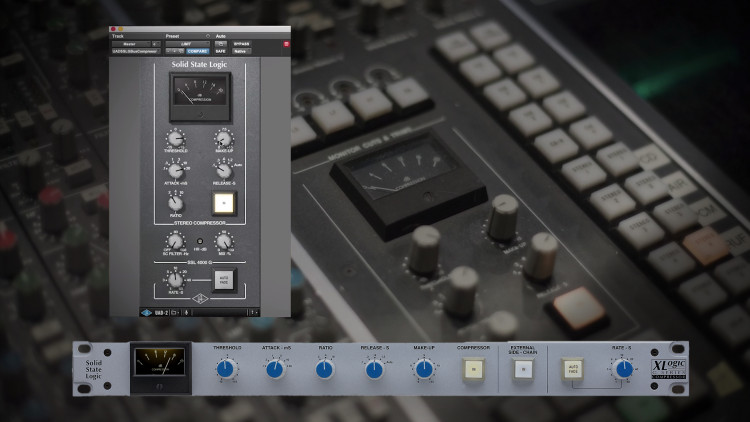Click the Universal Audio diamond logo on panel

tap(200, 299)
